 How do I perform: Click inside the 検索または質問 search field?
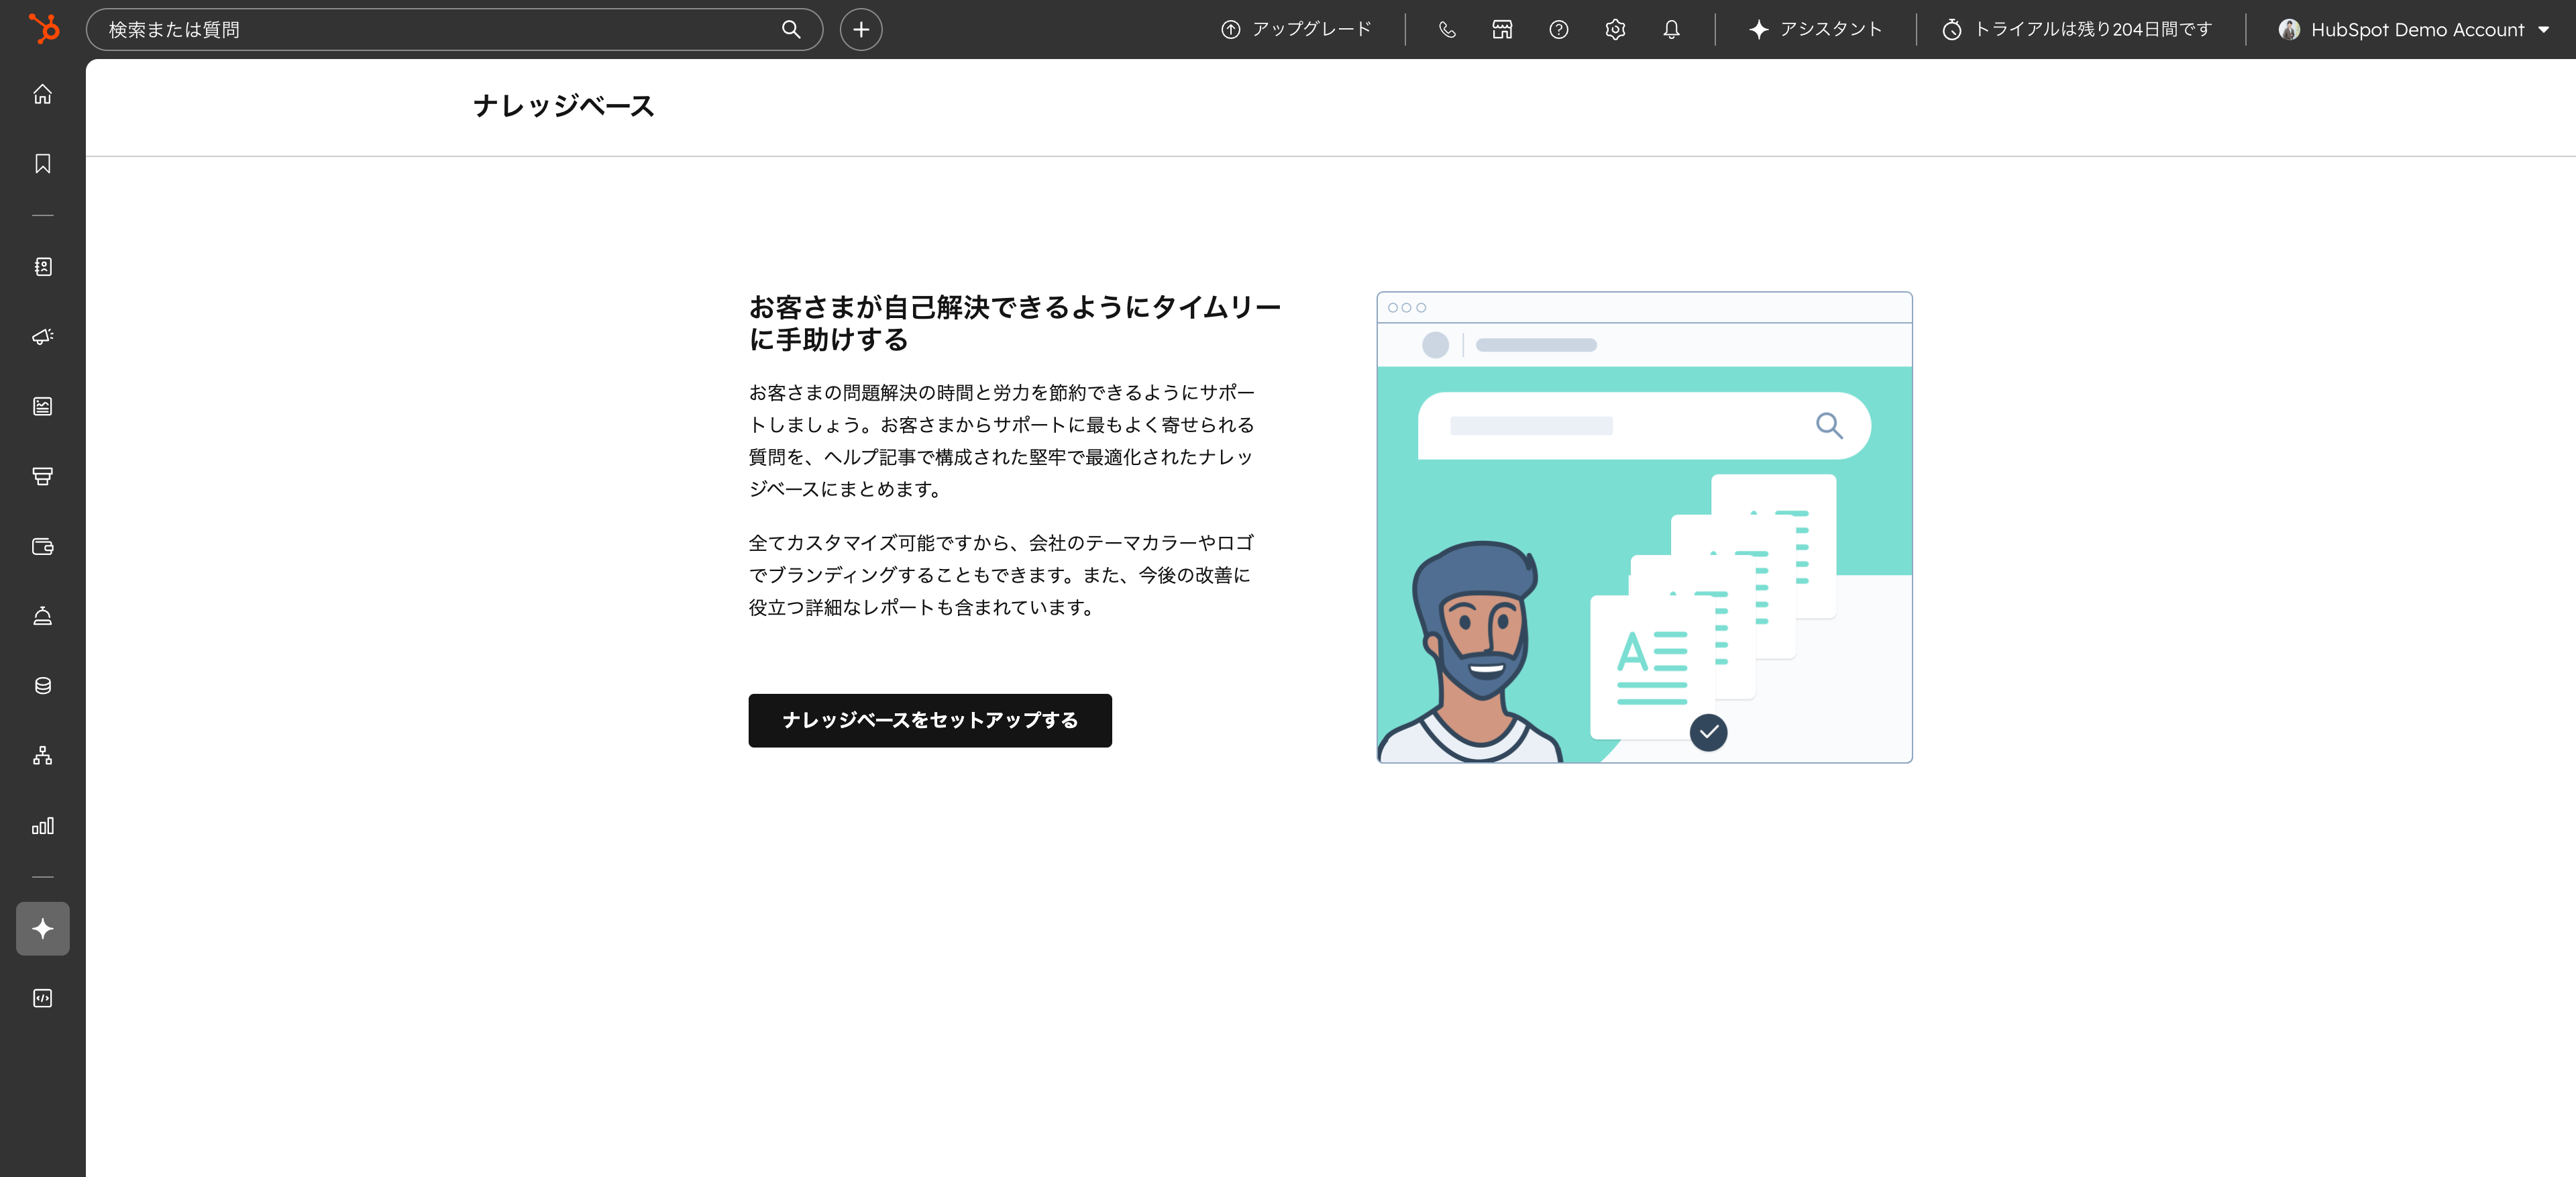[400, 29]
